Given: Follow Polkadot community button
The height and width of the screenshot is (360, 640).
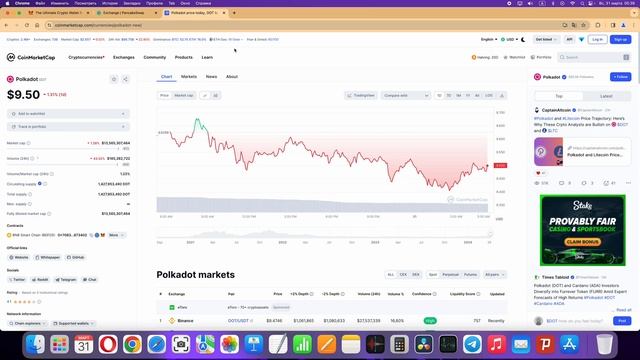Looking at the screenshot, I should coord(620,77).
